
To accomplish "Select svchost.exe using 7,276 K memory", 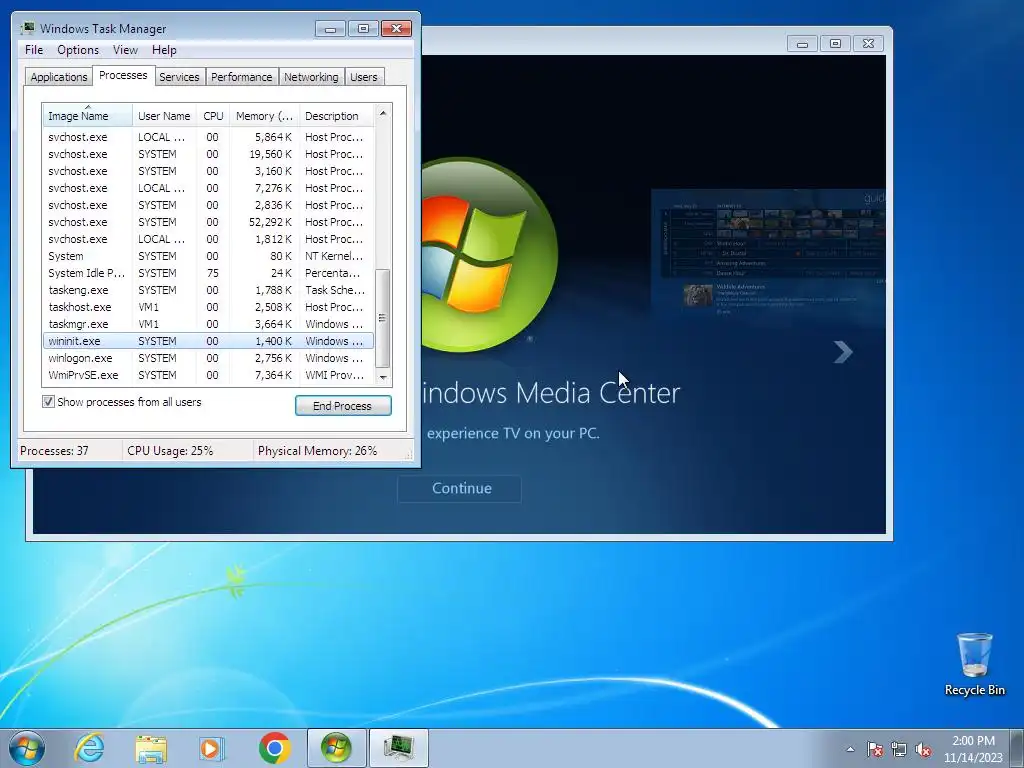I will (208, 188).
